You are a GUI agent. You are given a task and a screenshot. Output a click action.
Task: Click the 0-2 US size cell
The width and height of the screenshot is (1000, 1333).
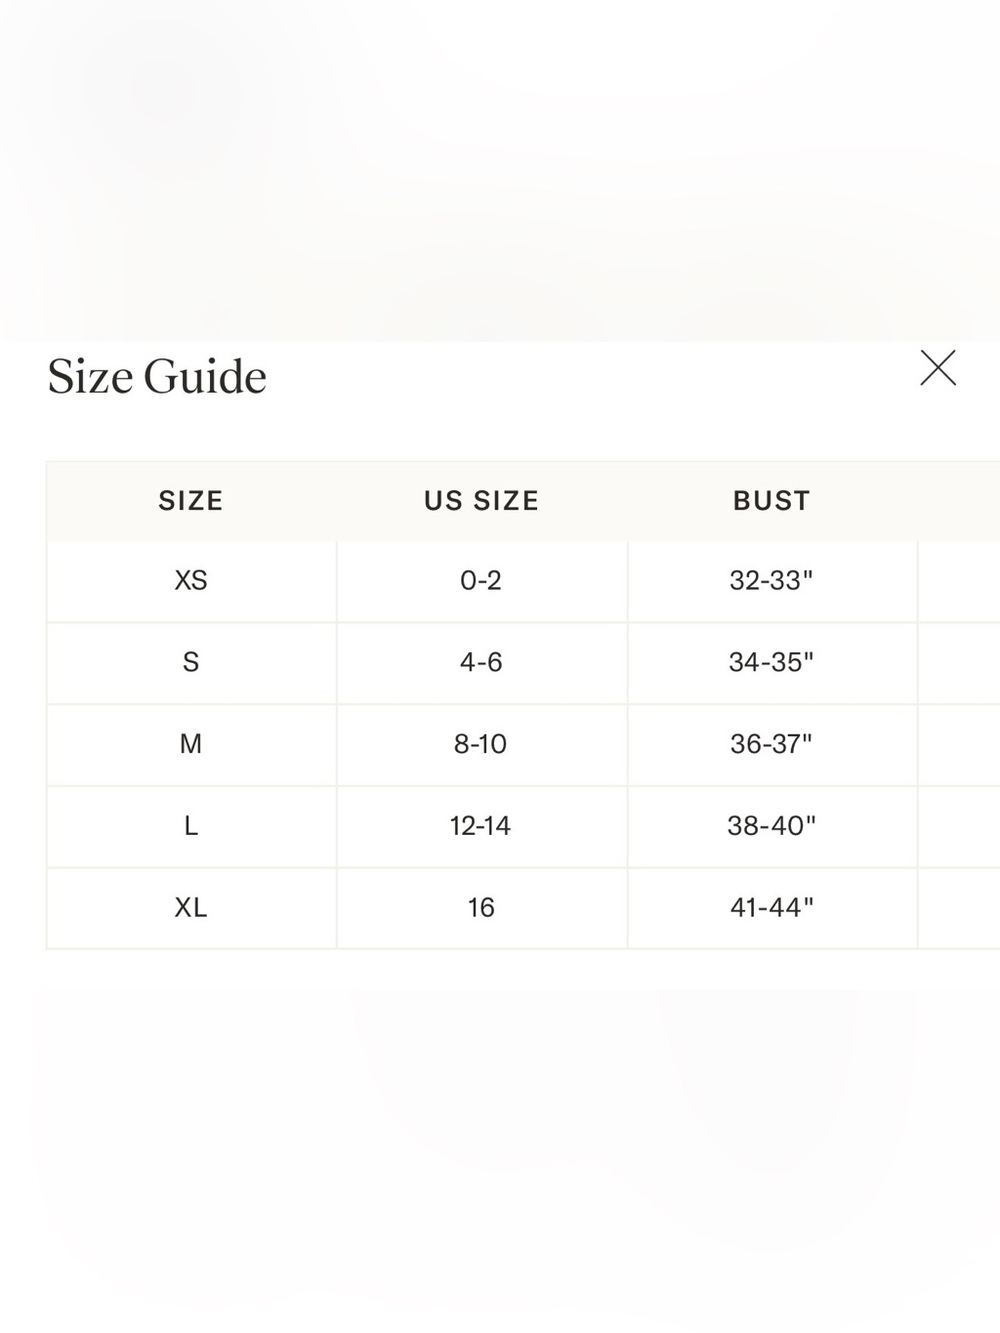481,581
